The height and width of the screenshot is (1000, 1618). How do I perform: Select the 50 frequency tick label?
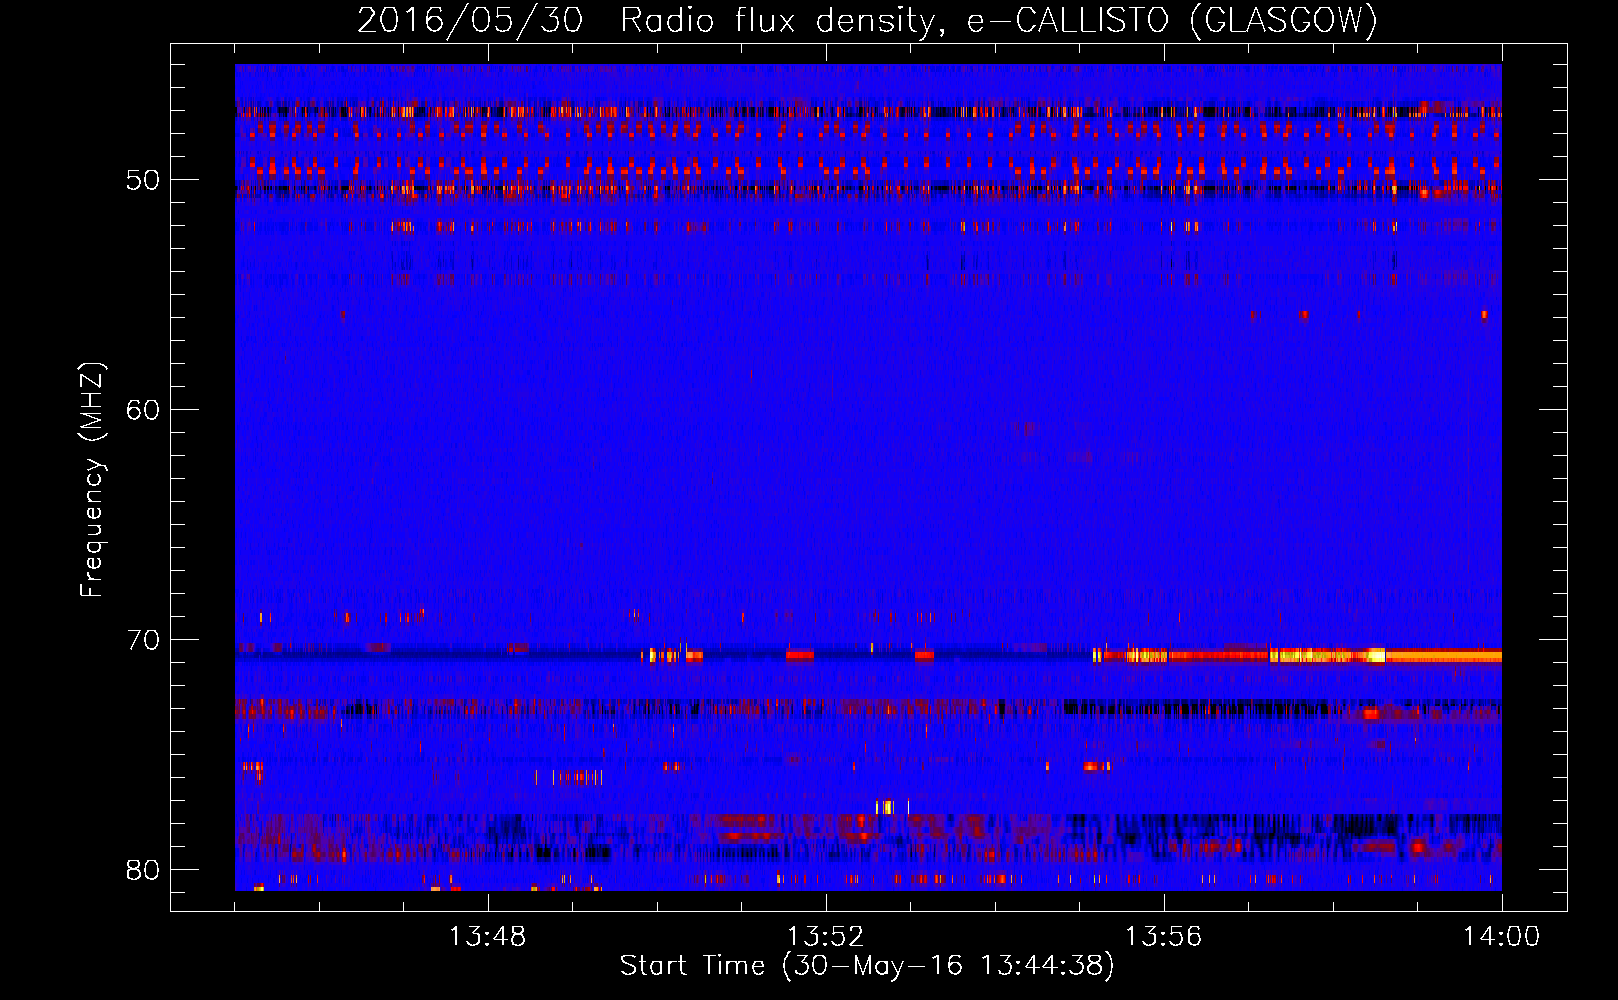(143, 180)
